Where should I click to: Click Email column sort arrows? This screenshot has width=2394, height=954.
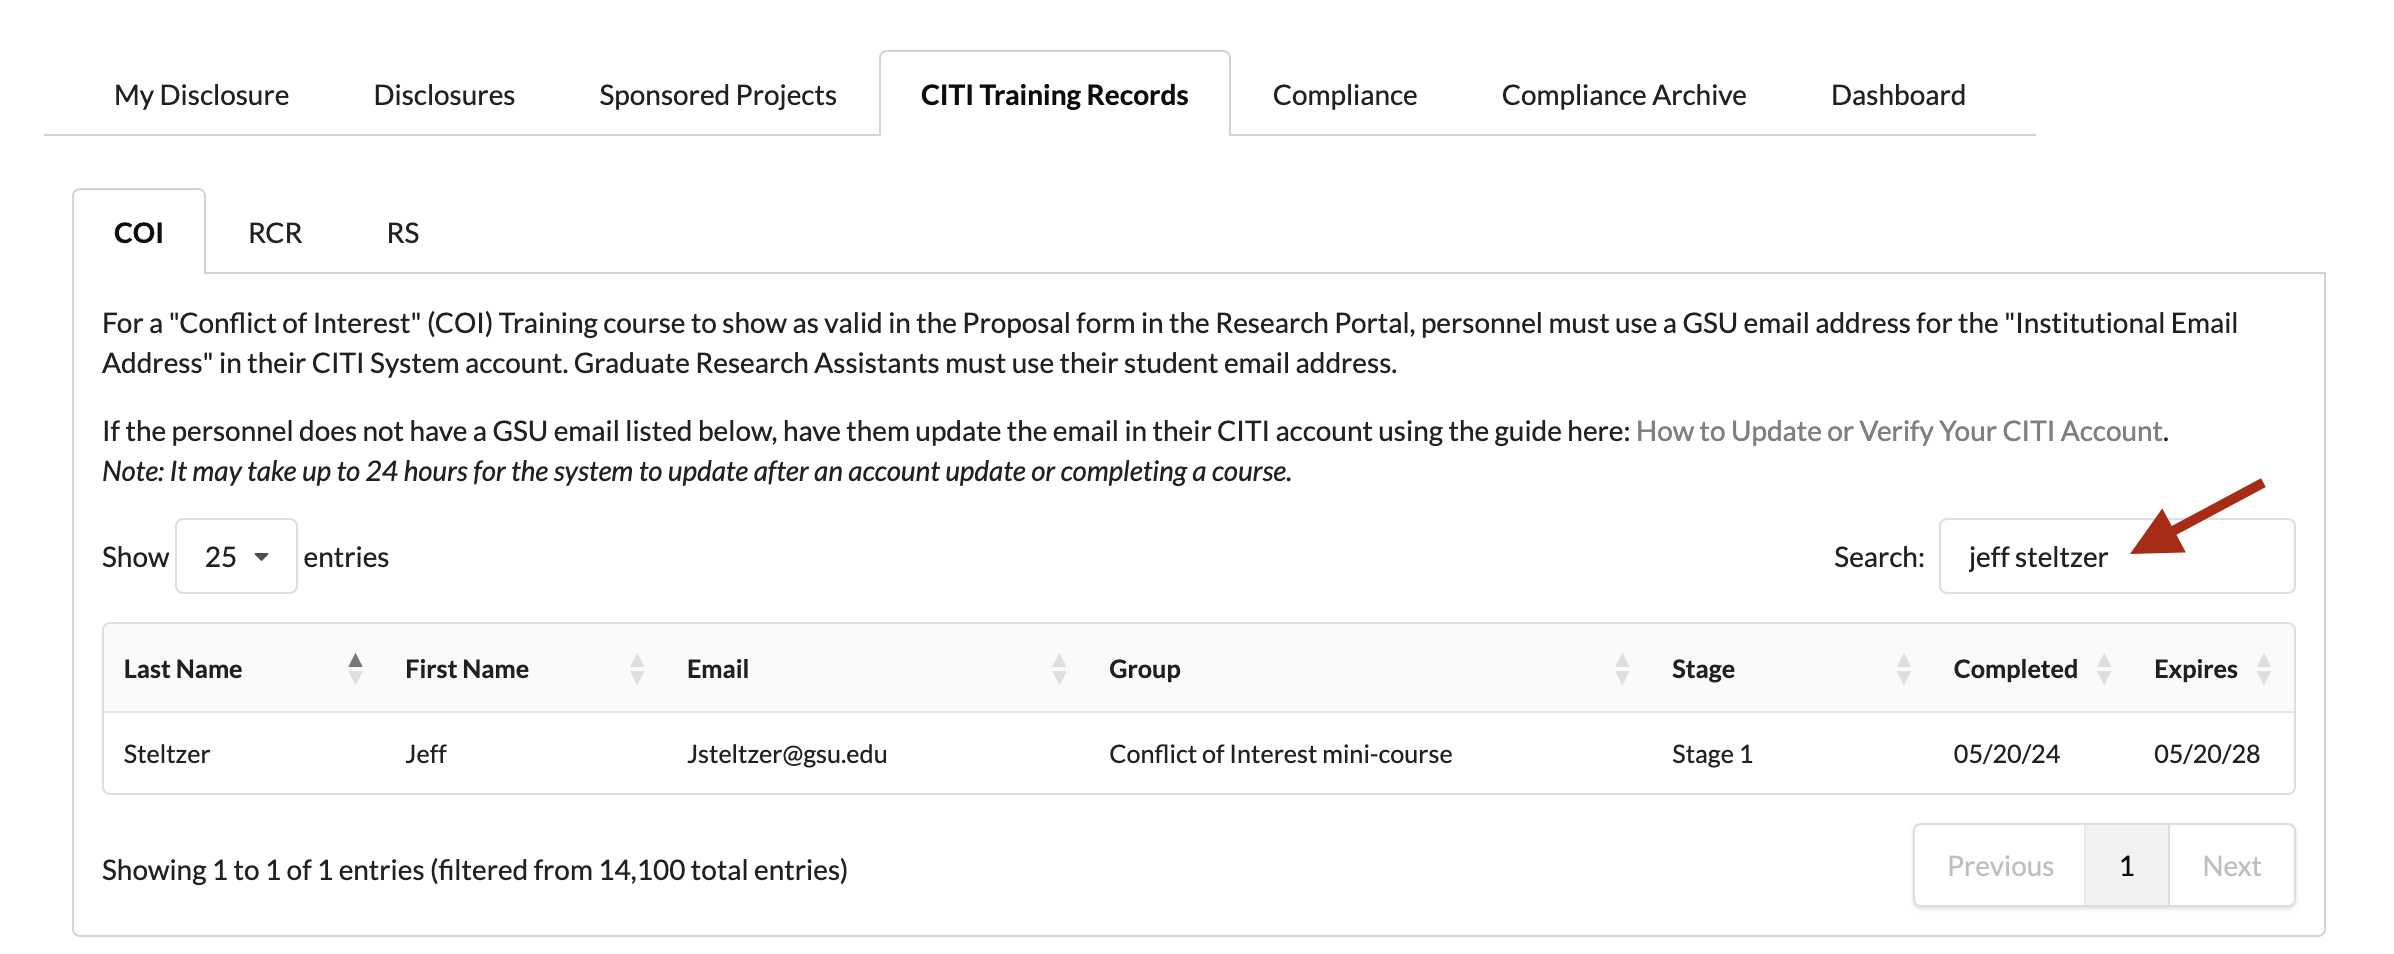(x=1059, y=668)
